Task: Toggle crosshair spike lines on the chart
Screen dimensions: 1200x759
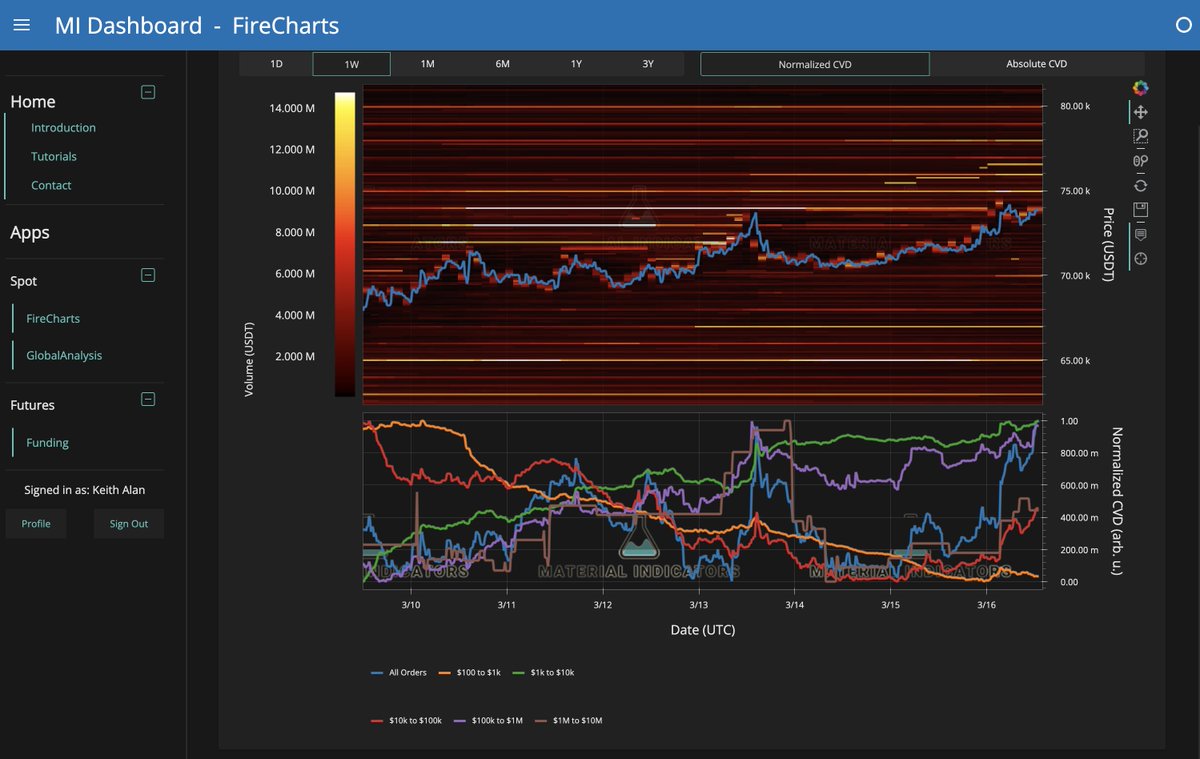Action: click(1140, 258)
